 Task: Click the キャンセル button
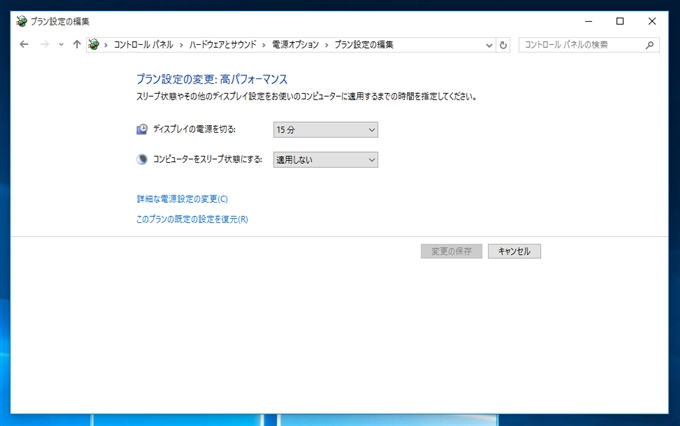click(514, 251)
